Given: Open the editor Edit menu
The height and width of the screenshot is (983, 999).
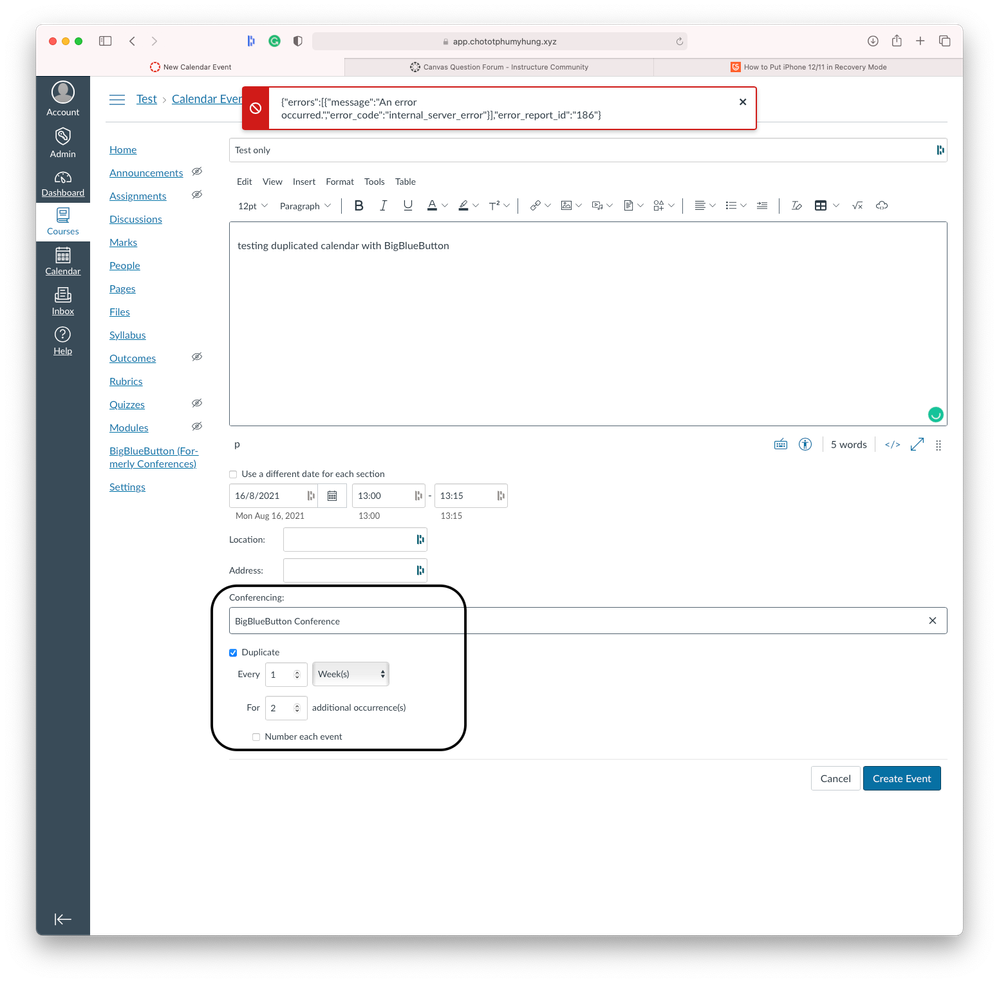Looking at the screenshot, I should click(244, 182).
